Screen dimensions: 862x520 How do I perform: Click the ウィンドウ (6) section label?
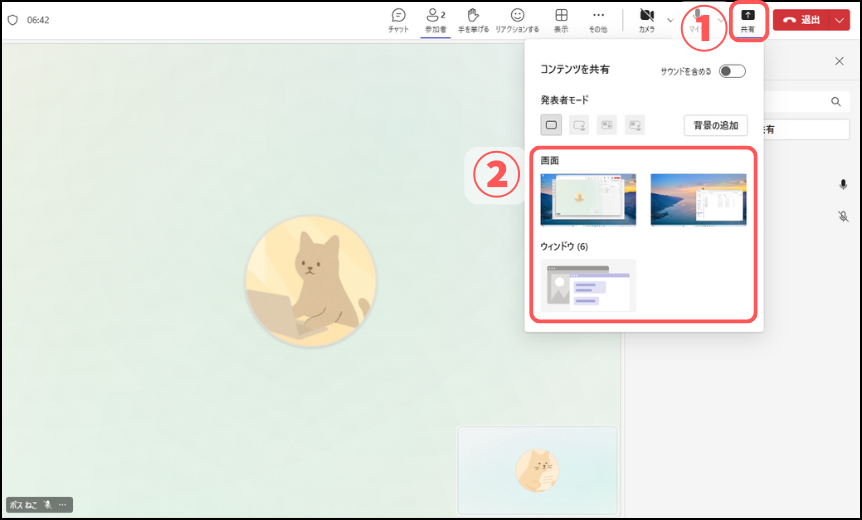[564, 246]
